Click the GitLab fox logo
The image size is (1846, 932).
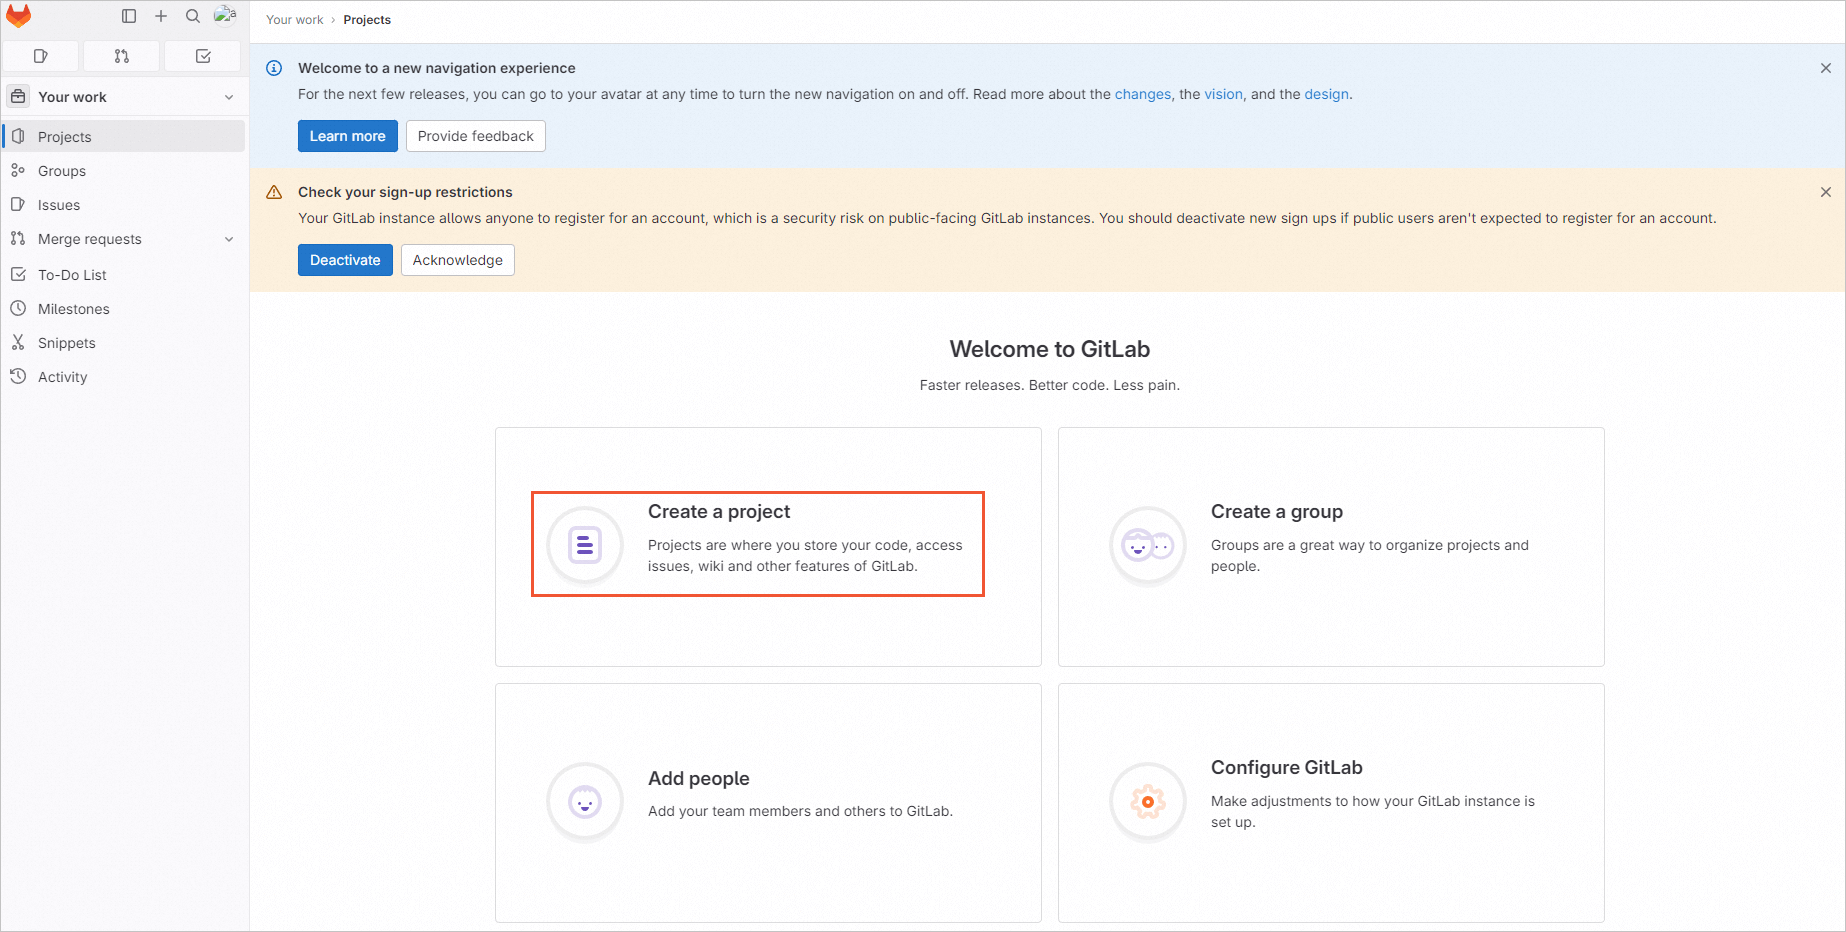click(x=19, y=16)
